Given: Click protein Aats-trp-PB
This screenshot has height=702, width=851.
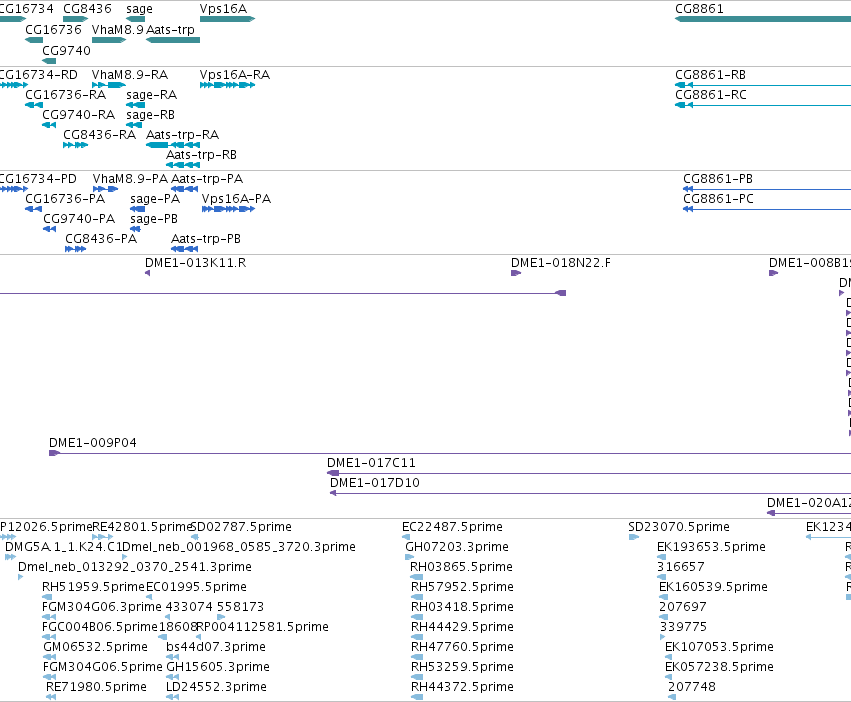Looking at the screenshot, I should (x=185, y=249).
